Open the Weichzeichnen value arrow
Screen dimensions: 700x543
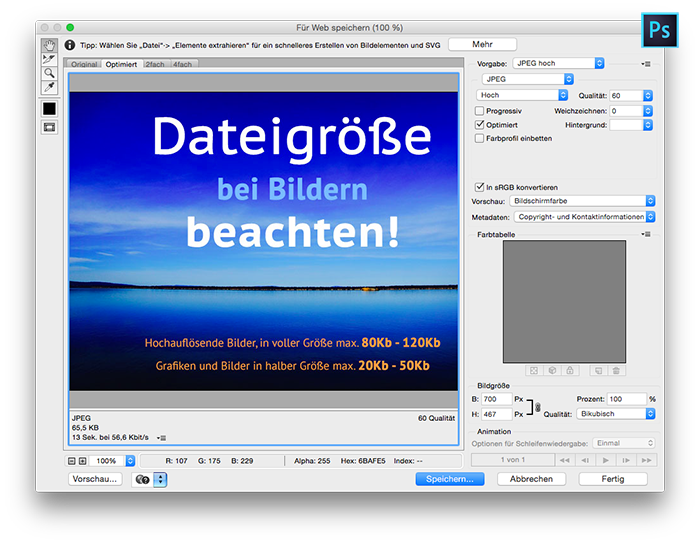click(x=648, y=111)
